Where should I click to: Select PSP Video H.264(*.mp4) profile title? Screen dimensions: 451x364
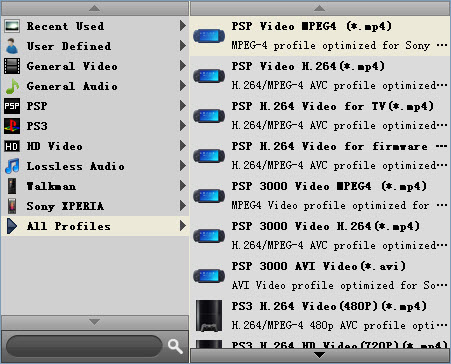coord(308,66)
